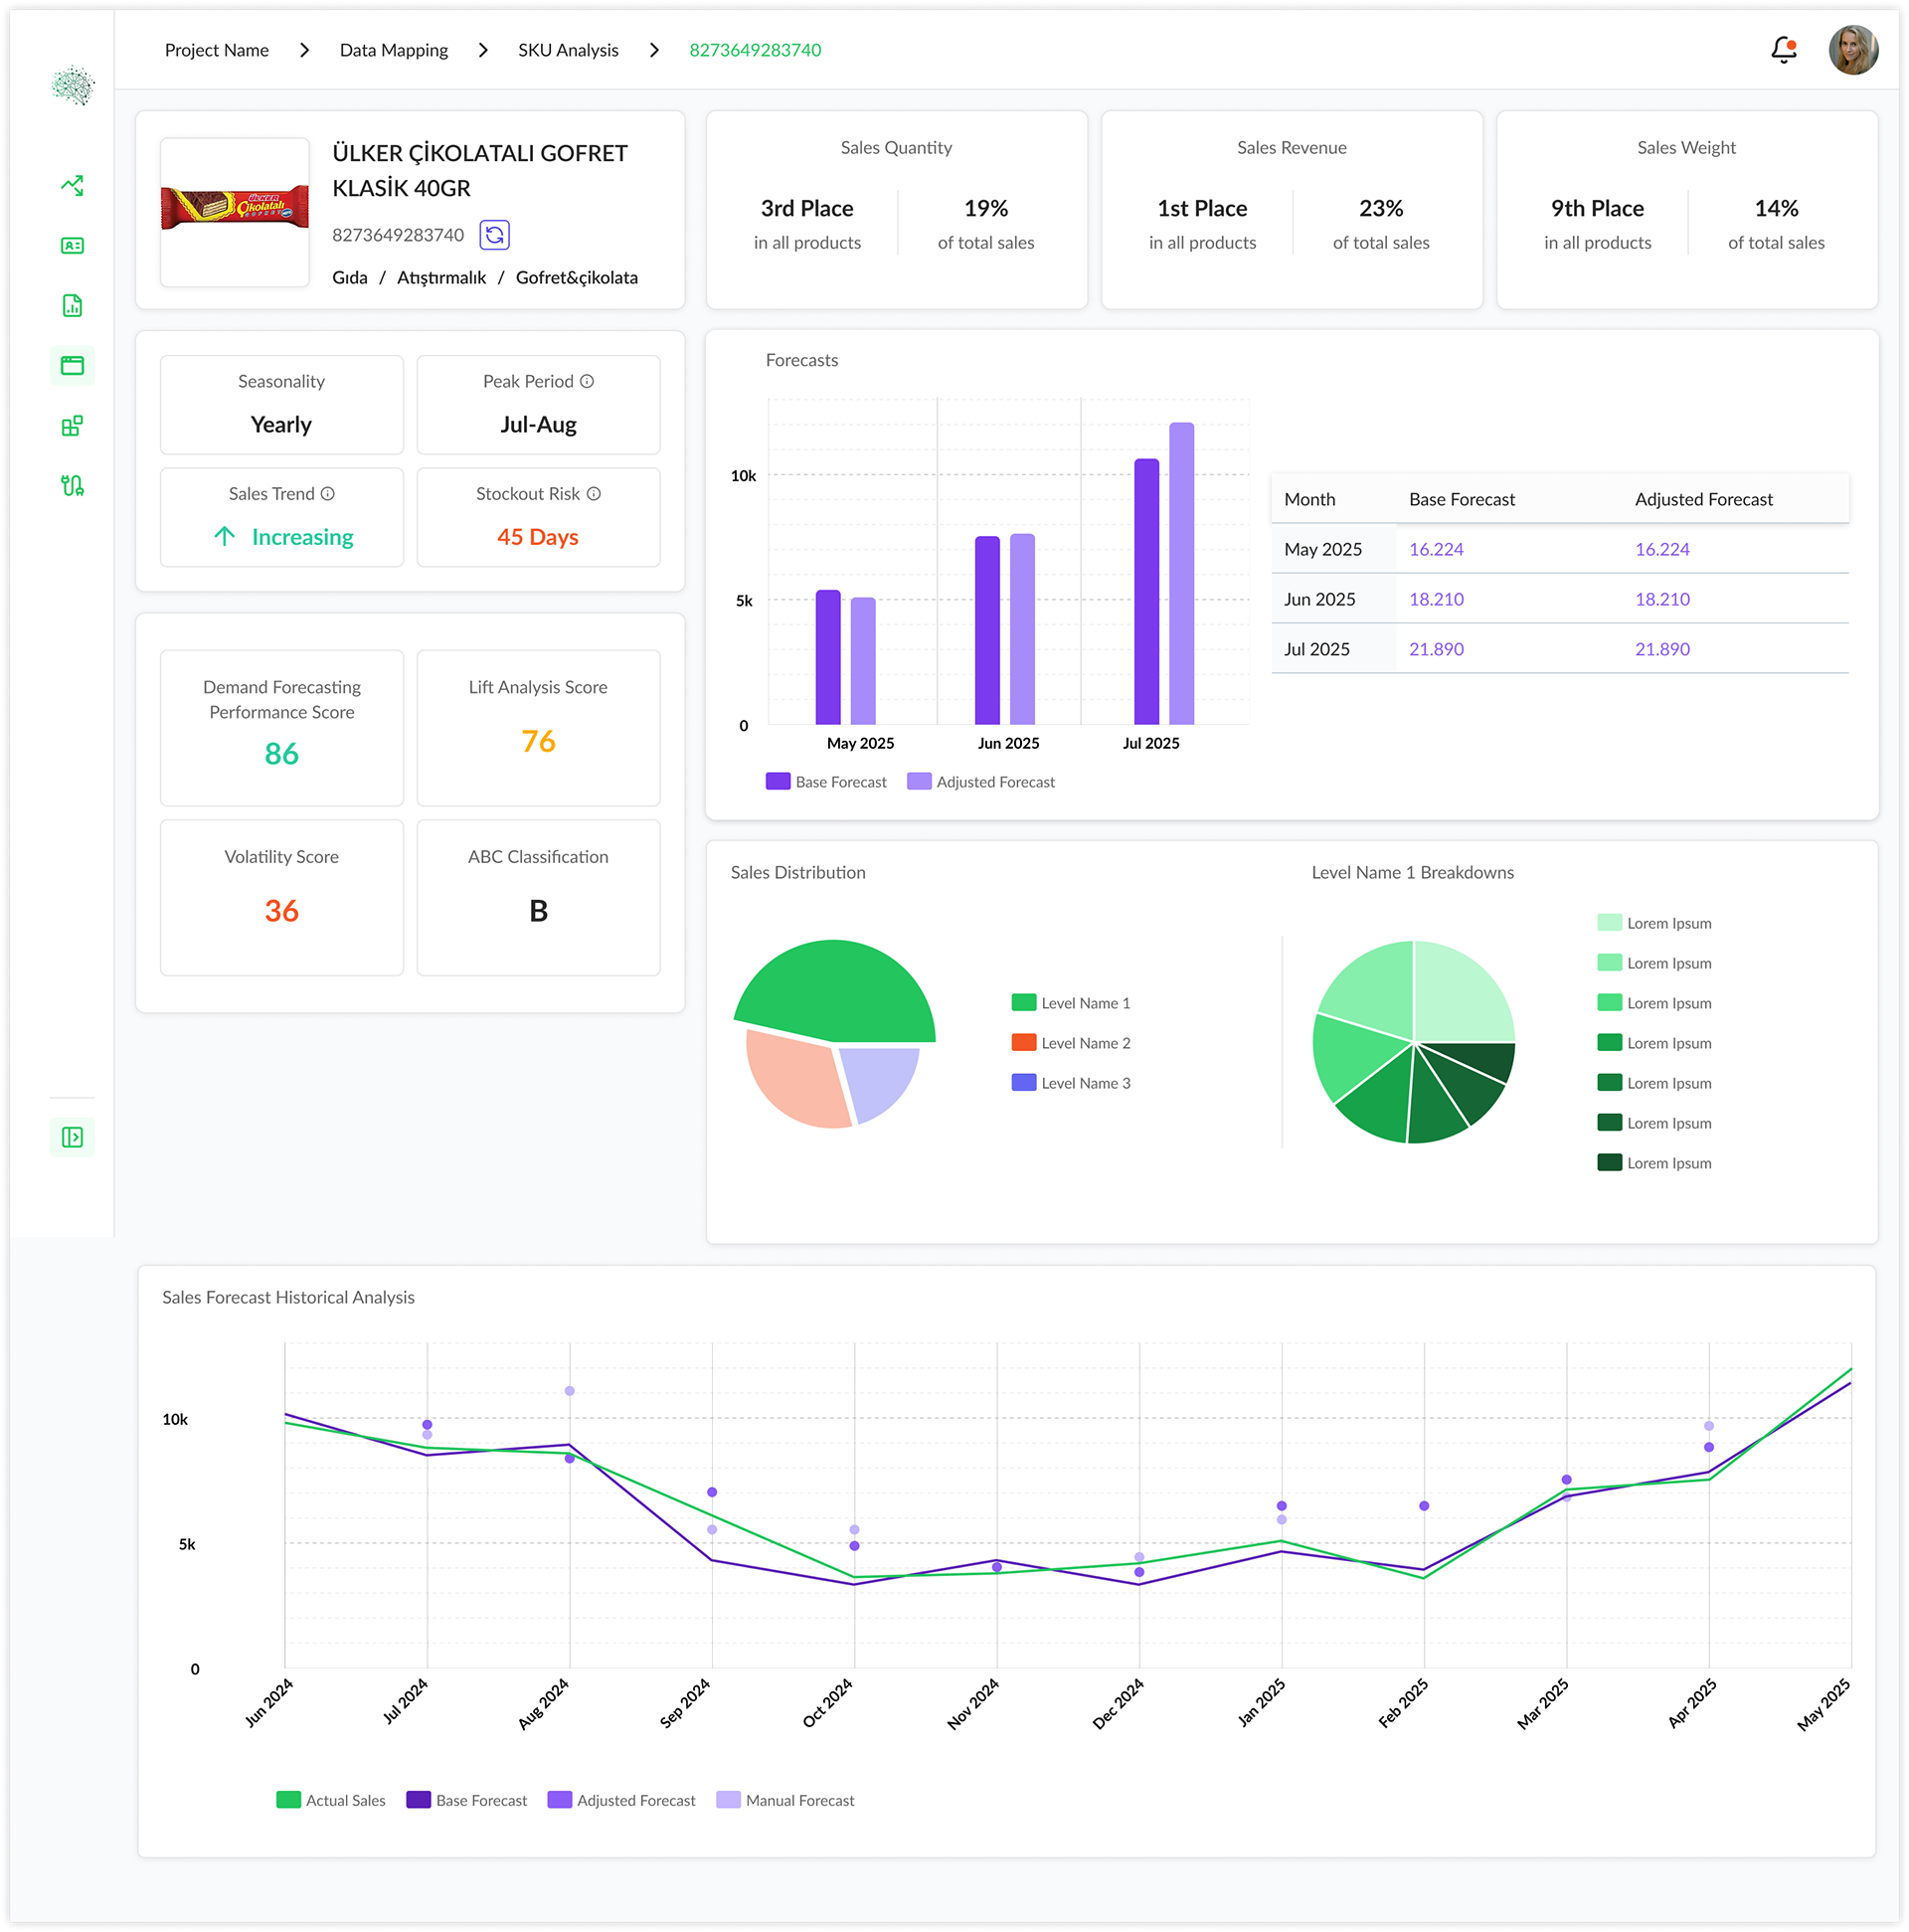Go to SKU Analysis breadcrumb
Screen dimensions: 1909x1932
click(568, 50)
